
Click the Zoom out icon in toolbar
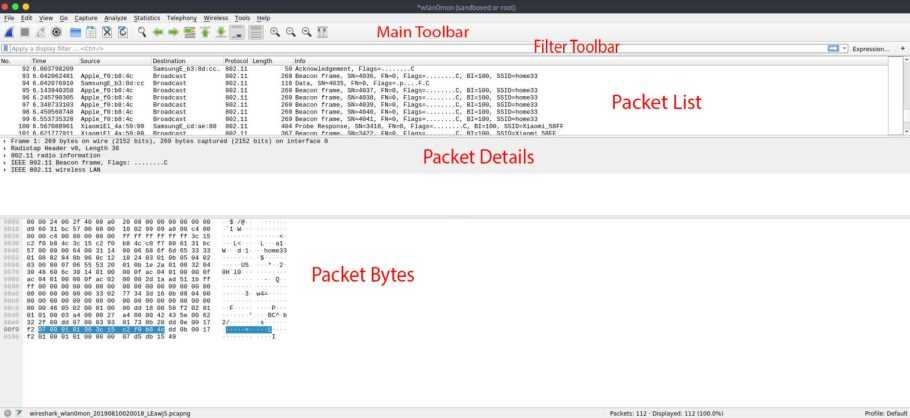[x=290, y=32]
